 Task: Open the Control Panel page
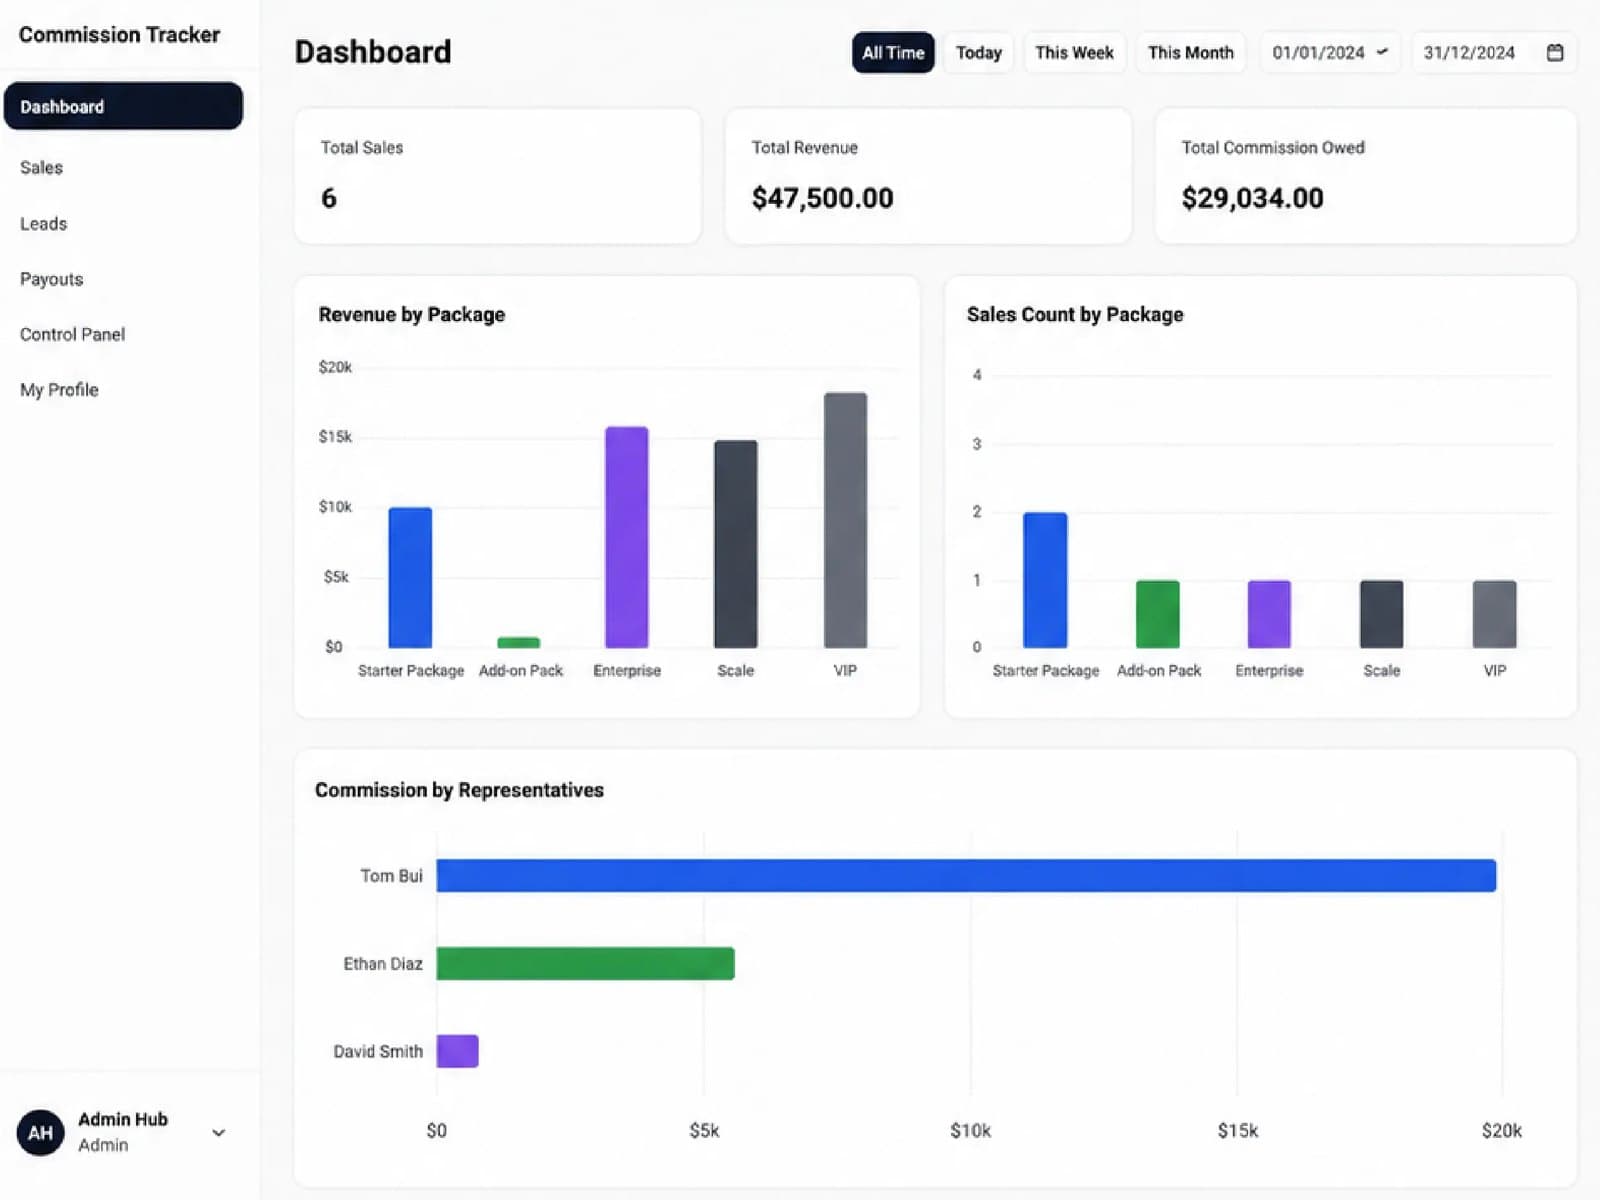tap(72, 334)
